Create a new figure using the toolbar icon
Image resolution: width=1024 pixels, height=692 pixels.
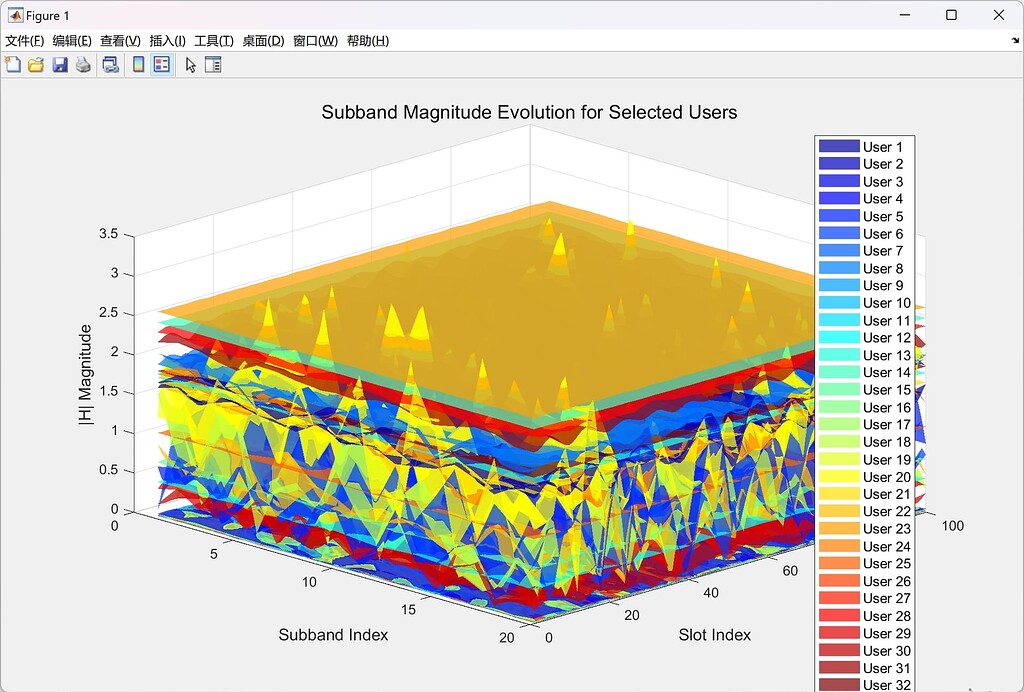[x=12, y=63]
